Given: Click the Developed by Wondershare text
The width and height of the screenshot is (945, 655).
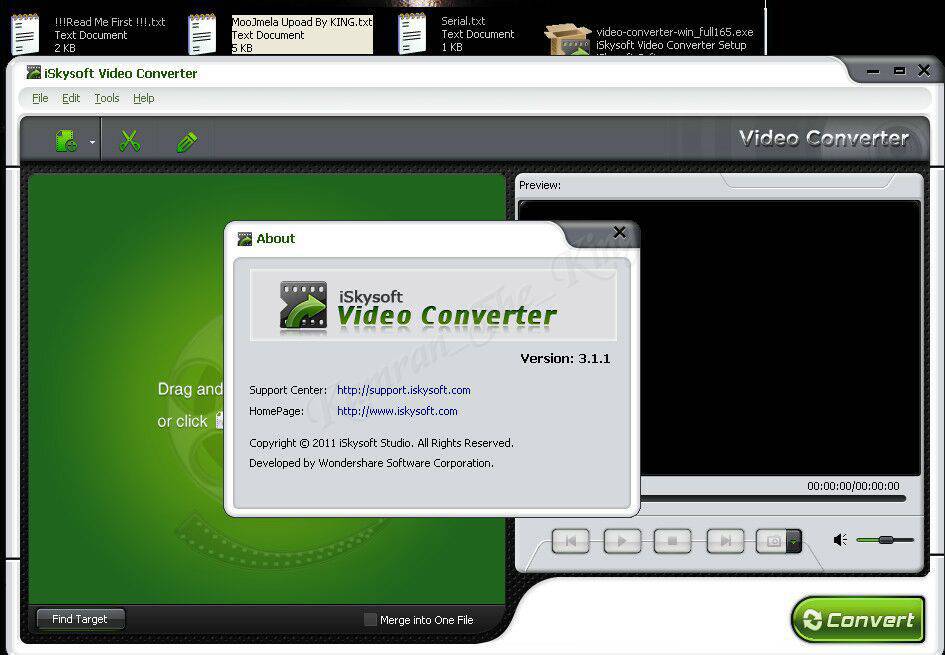Looking at the screenshot, I should pos(371,463).
